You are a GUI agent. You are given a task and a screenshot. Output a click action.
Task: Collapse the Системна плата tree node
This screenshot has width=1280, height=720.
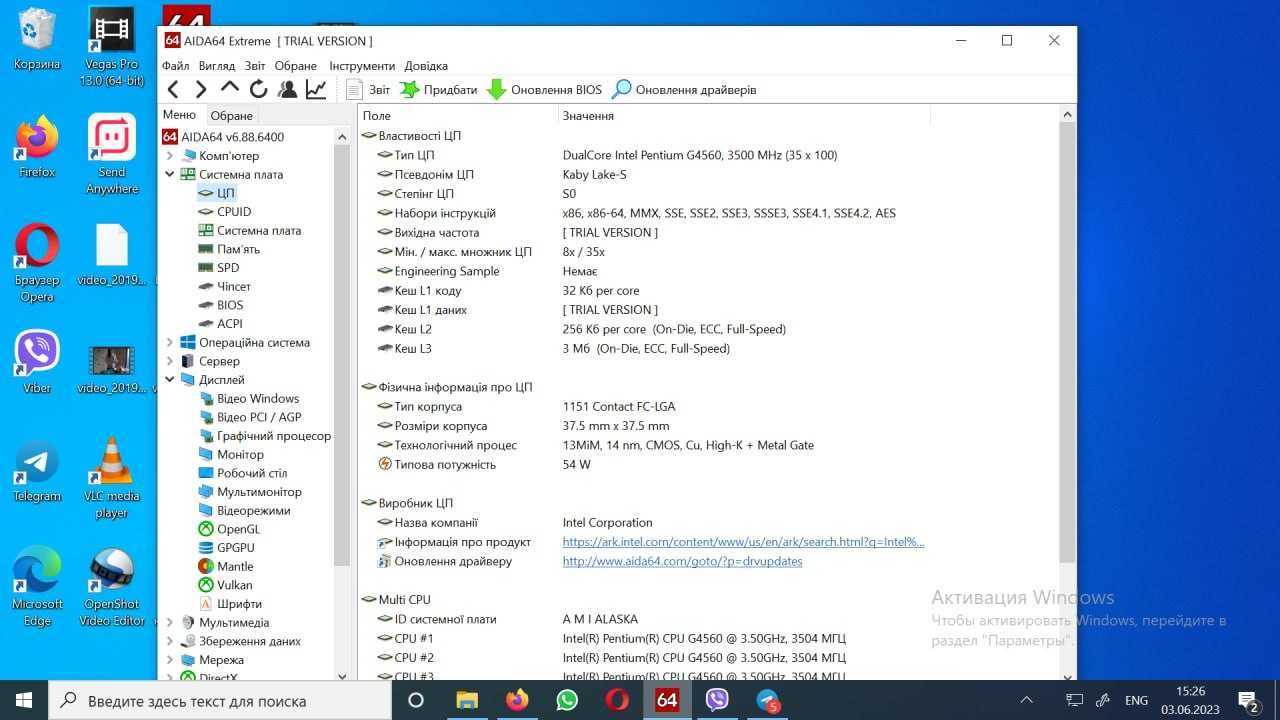pyautogui.click(x=170, y=174)
